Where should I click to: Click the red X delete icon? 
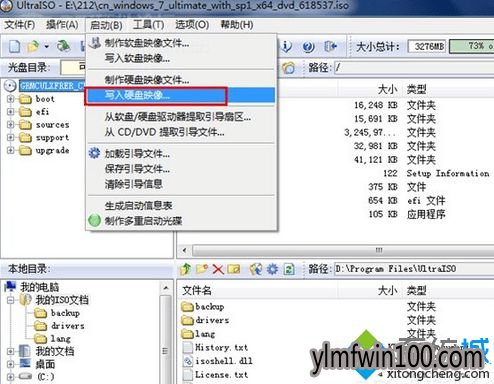tap(218, 269)
